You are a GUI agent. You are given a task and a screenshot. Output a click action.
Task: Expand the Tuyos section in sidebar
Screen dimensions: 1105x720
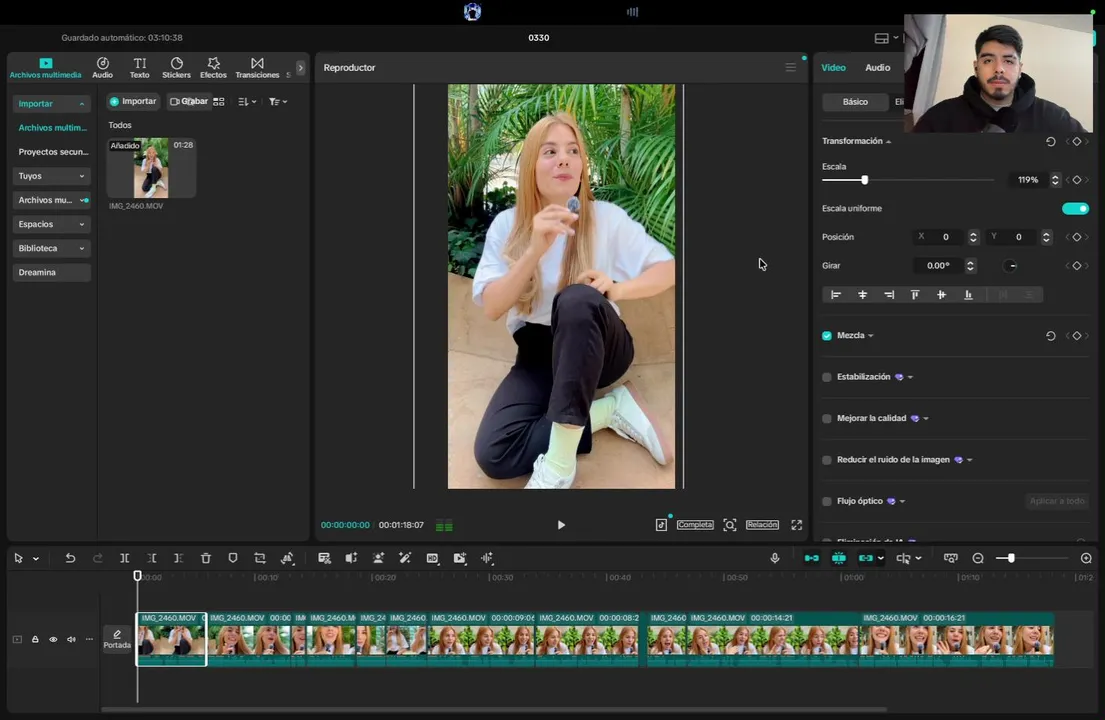pos(51,176)
